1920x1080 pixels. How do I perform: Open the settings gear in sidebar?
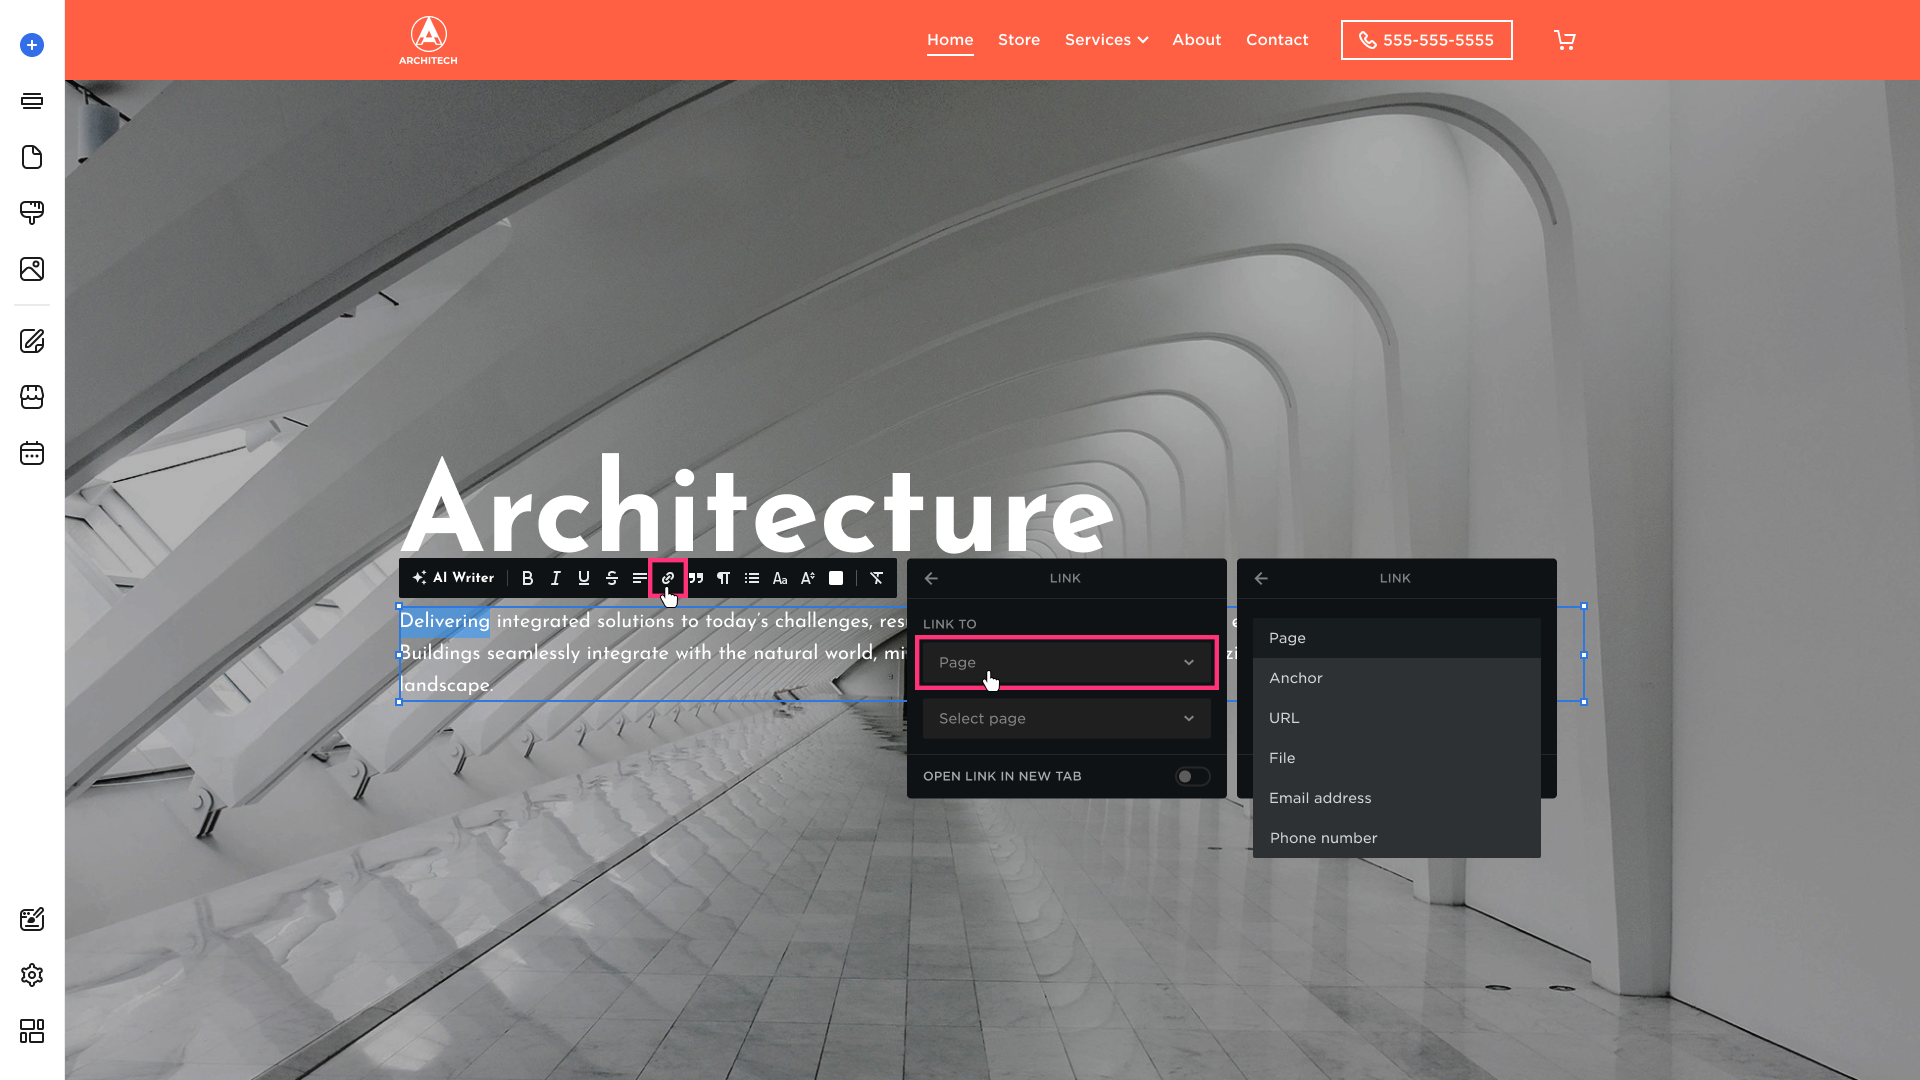click(x=32, y=975)
